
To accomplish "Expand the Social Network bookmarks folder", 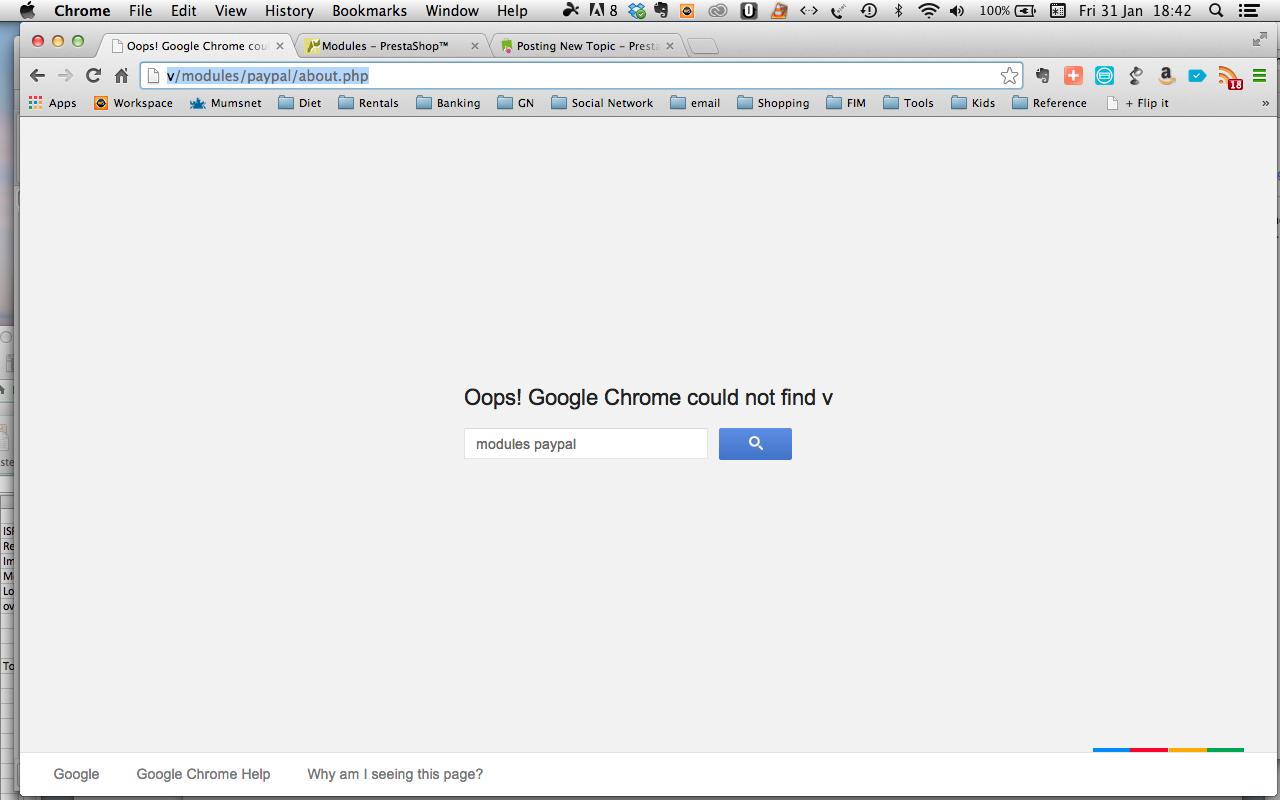I will click(x=602, y=103).
